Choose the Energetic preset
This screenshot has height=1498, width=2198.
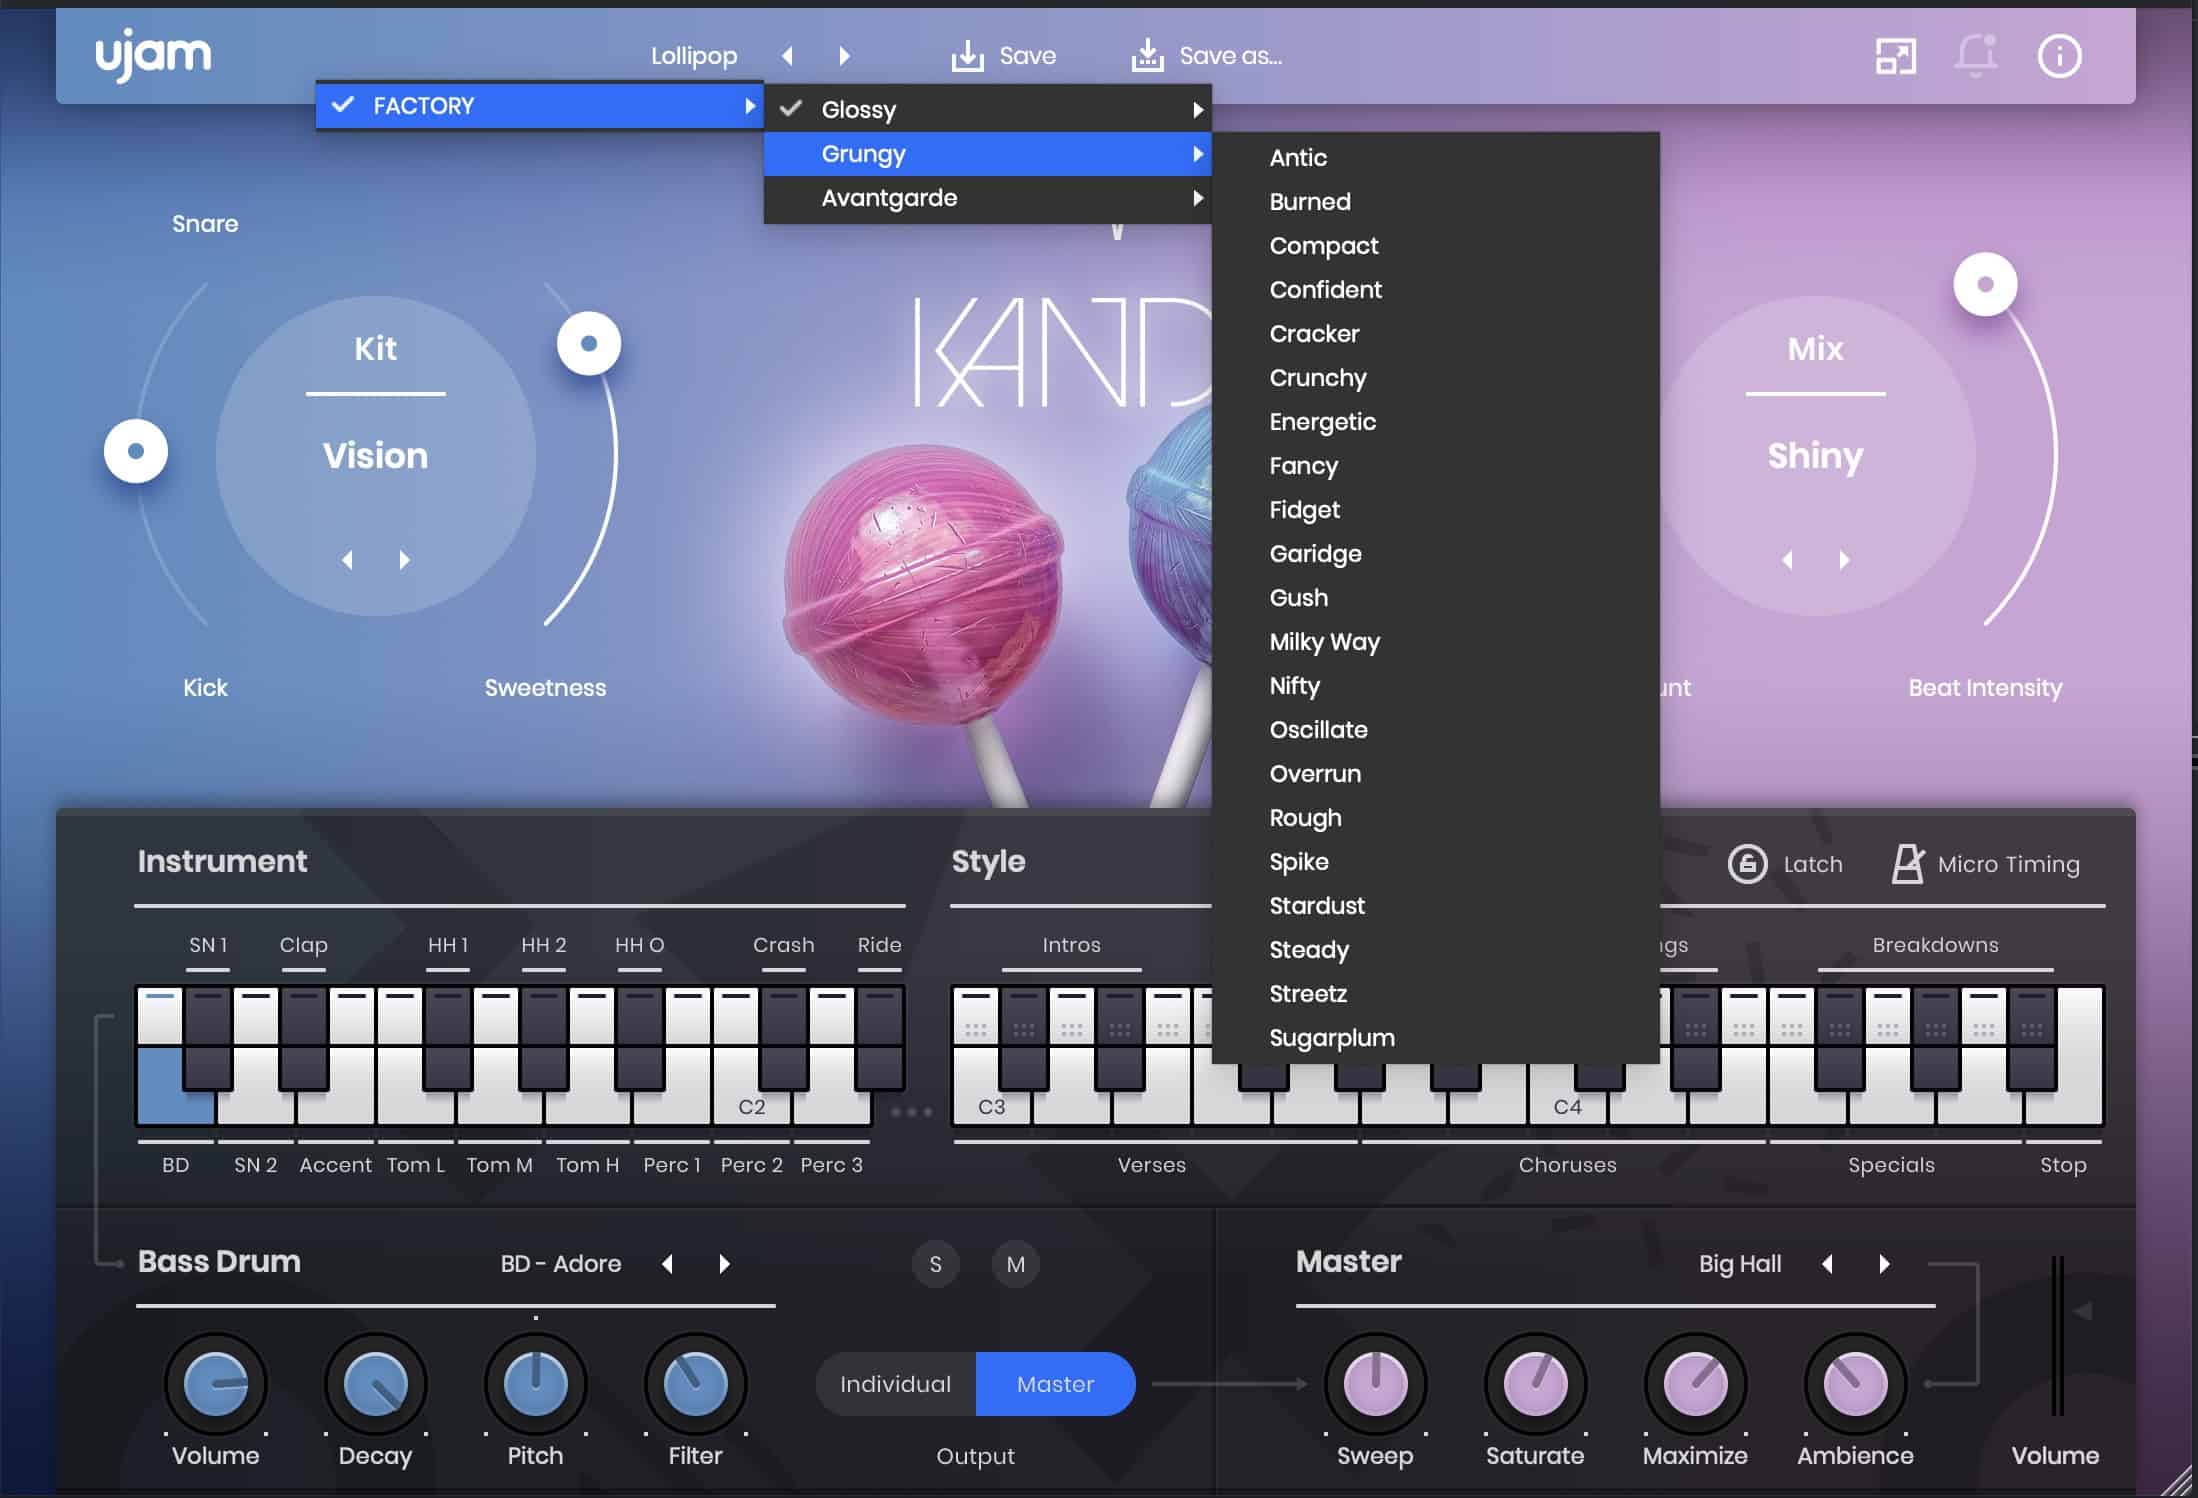pyautogui.click(x=1436, y=422)
